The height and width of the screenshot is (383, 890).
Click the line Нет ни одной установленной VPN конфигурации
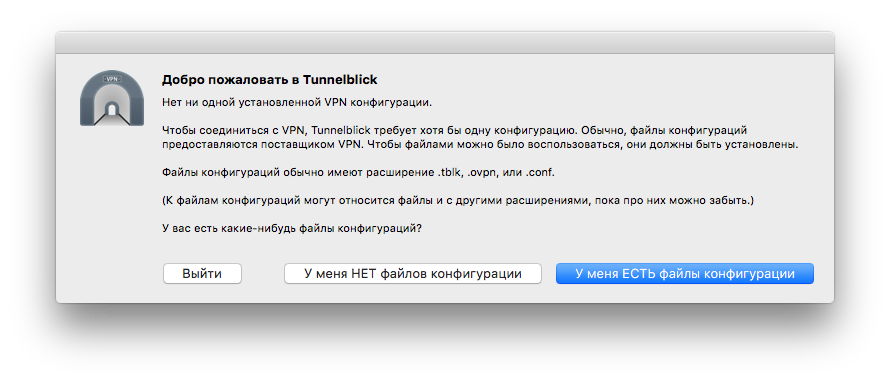(297, 103)
